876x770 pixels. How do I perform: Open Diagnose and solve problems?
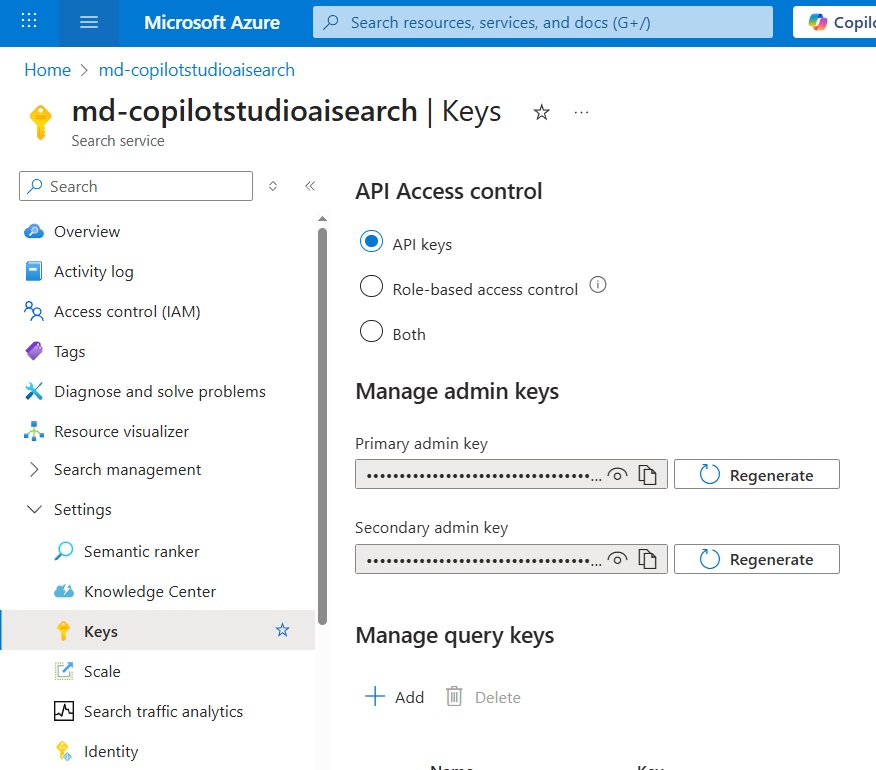[x=160, y=391]
